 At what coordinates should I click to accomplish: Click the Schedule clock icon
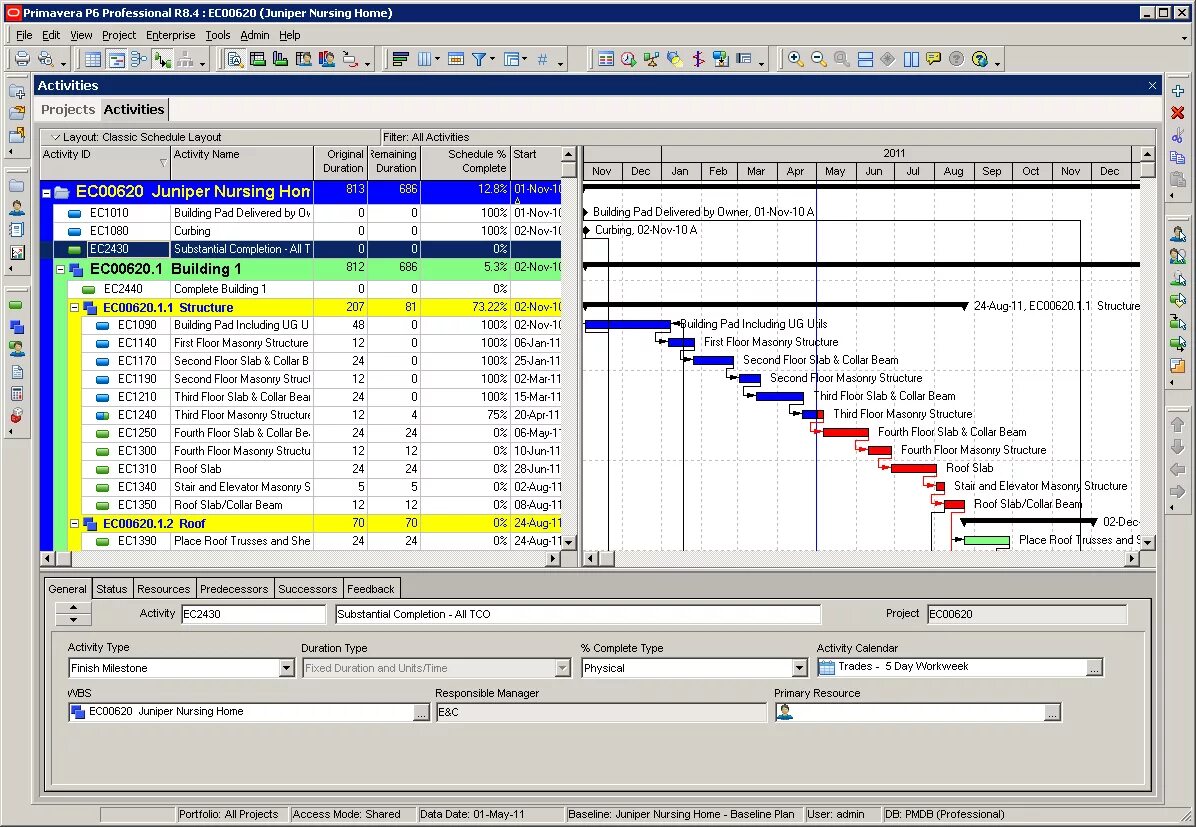(x=629, y=59)
